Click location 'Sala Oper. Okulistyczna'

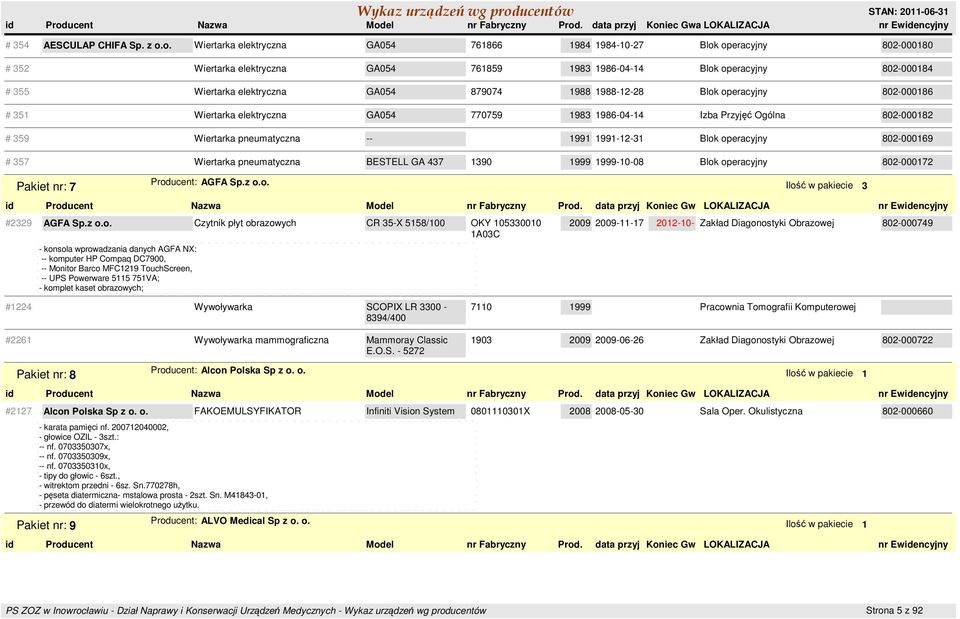(x=751, y=411)
